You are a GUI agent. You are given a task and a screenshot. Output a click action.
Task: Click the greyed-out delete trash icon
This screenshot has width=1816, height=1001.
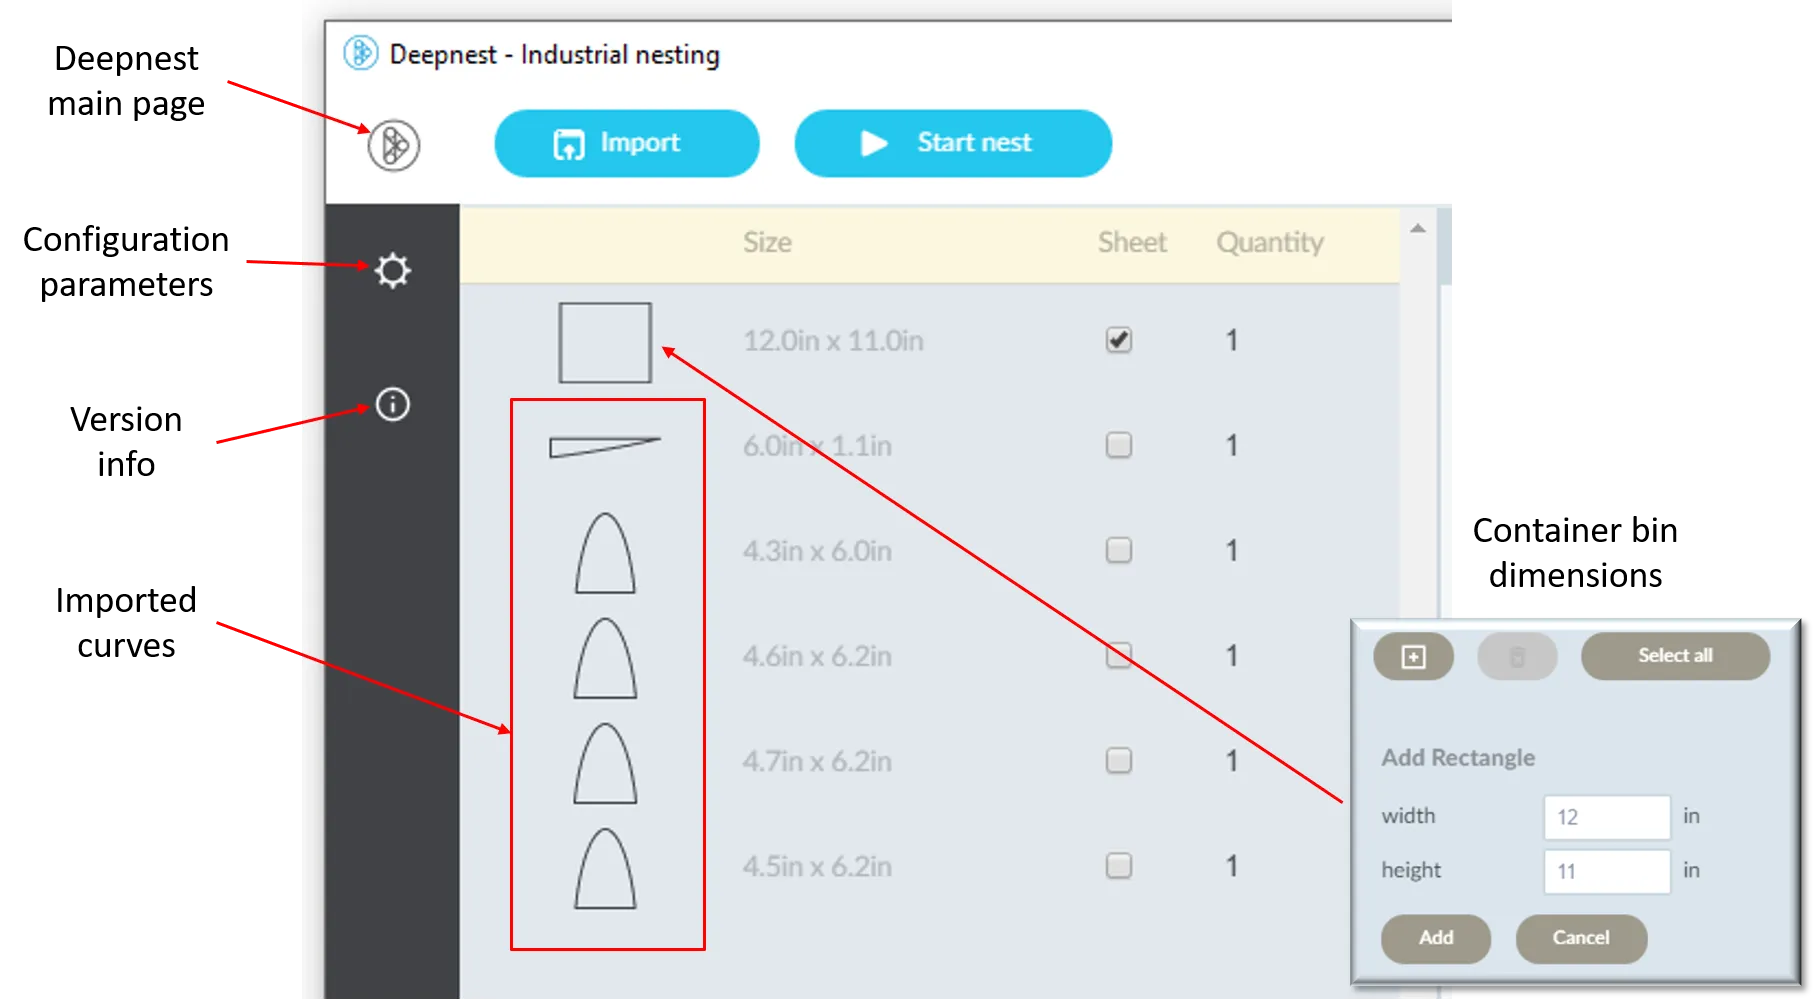1517,657
